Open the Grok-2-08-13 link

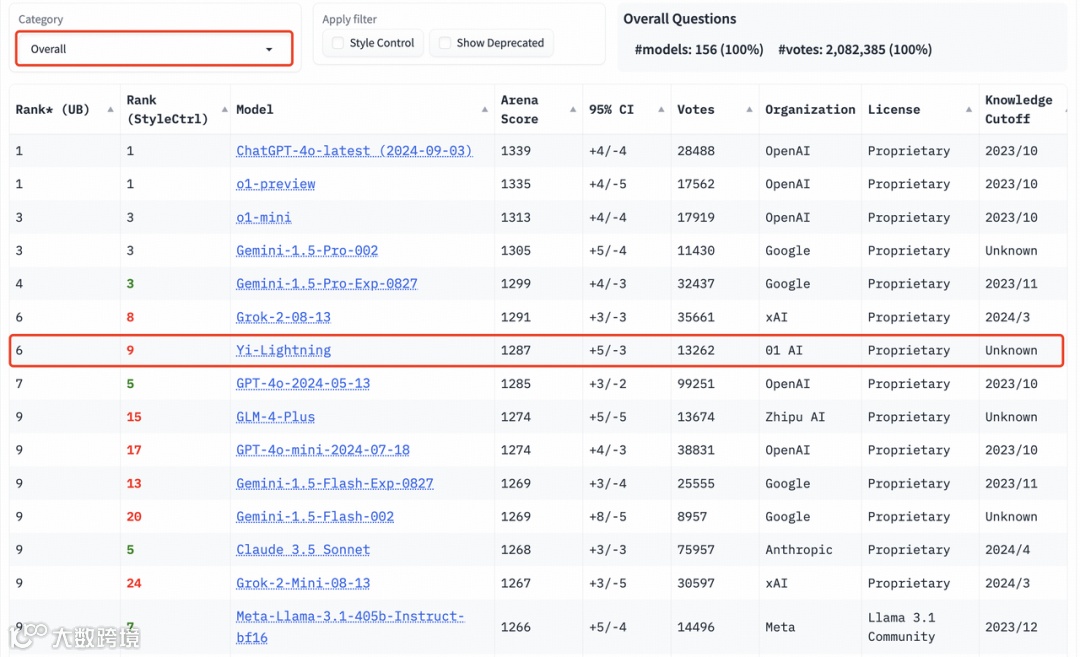pos(283,317)
